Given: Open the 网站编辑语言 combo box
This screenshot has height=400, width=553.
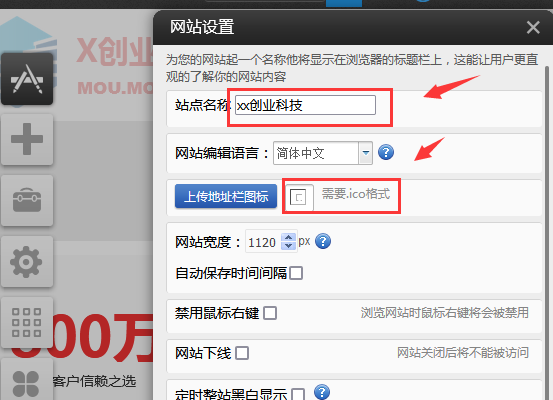Looking at the screenshot, I should 323,153.
